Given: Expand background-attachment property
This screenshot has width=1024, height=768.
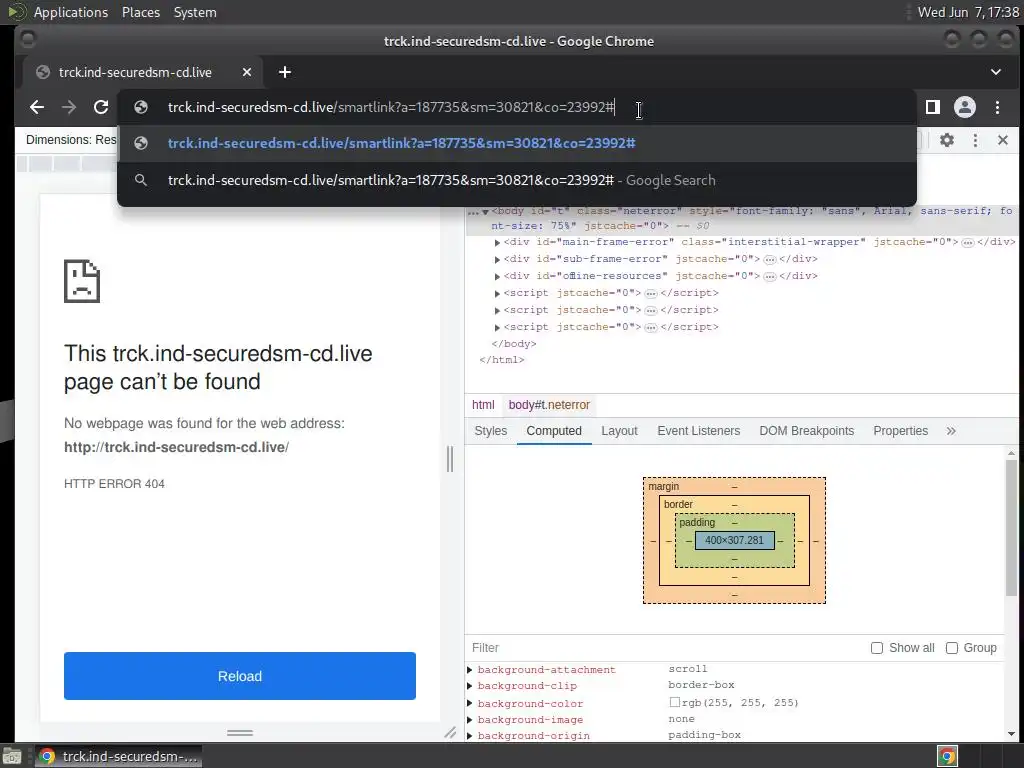Looking at the screenshot, I should pyautogui.click(x=470, y=669).
